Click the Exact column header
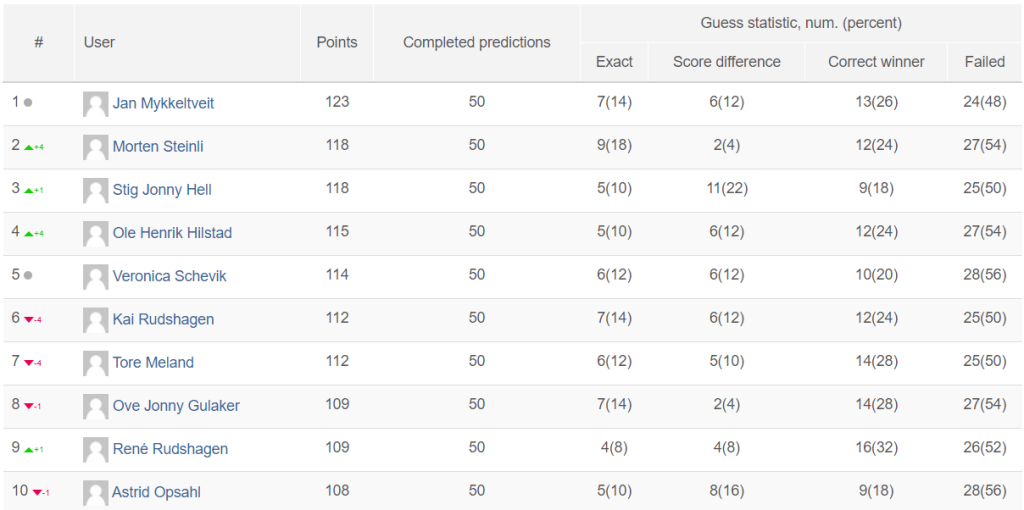Image resolution: width=1024 pixels, height=510 pixels. pyautogui.click(x=615, y=61)
